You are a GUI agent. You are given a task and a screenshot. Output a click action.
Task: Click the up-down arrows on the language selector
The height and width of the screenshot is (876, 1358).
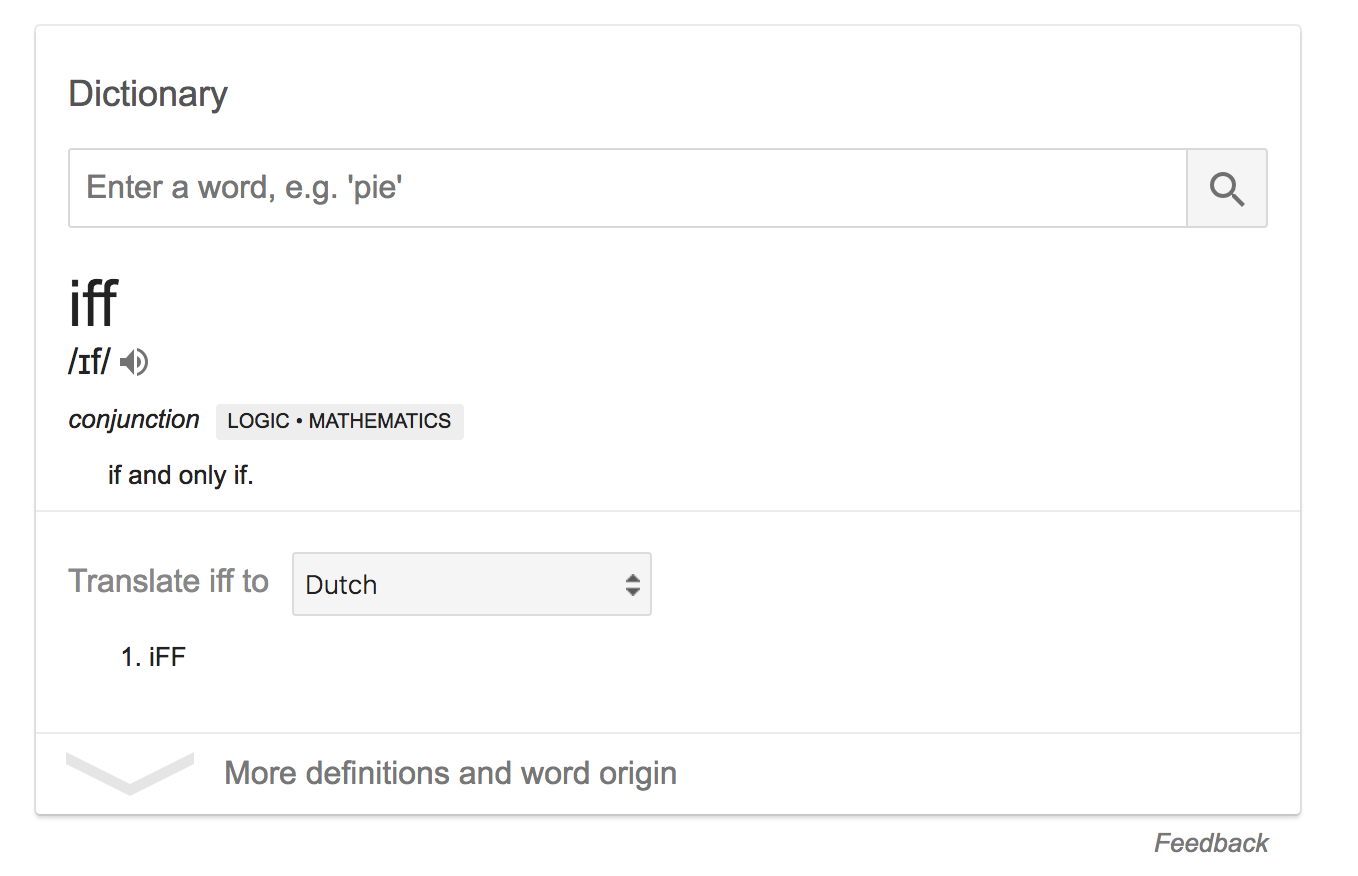632,584
